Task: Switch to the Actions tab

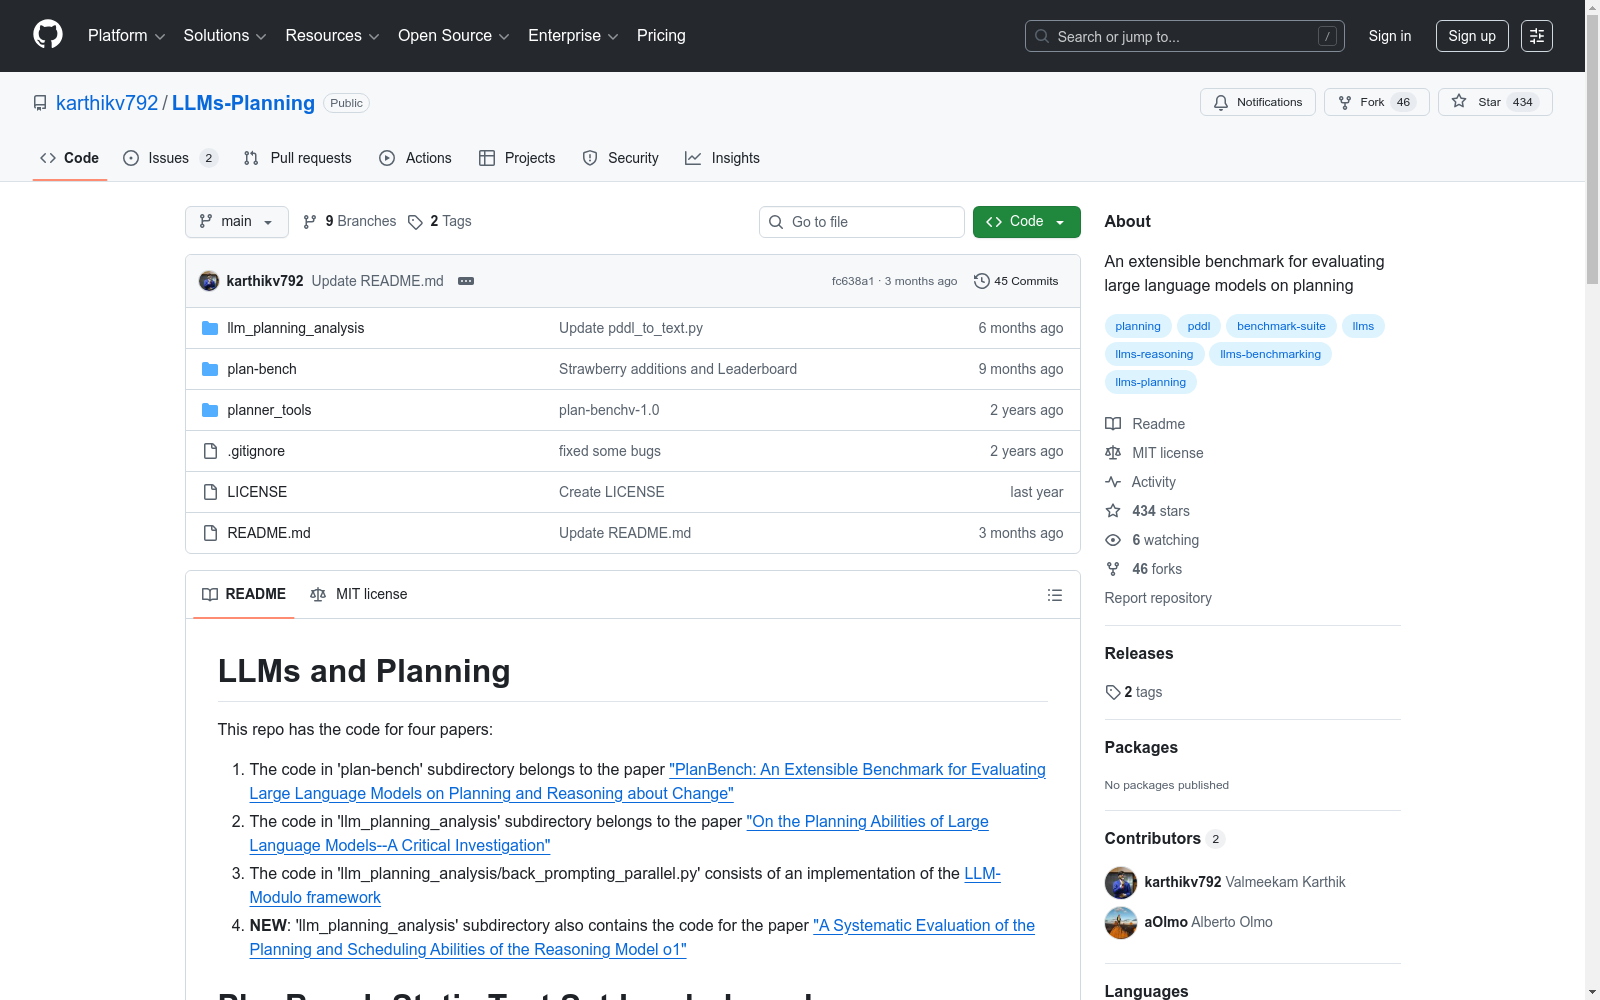Action: [x=416, y=158]
